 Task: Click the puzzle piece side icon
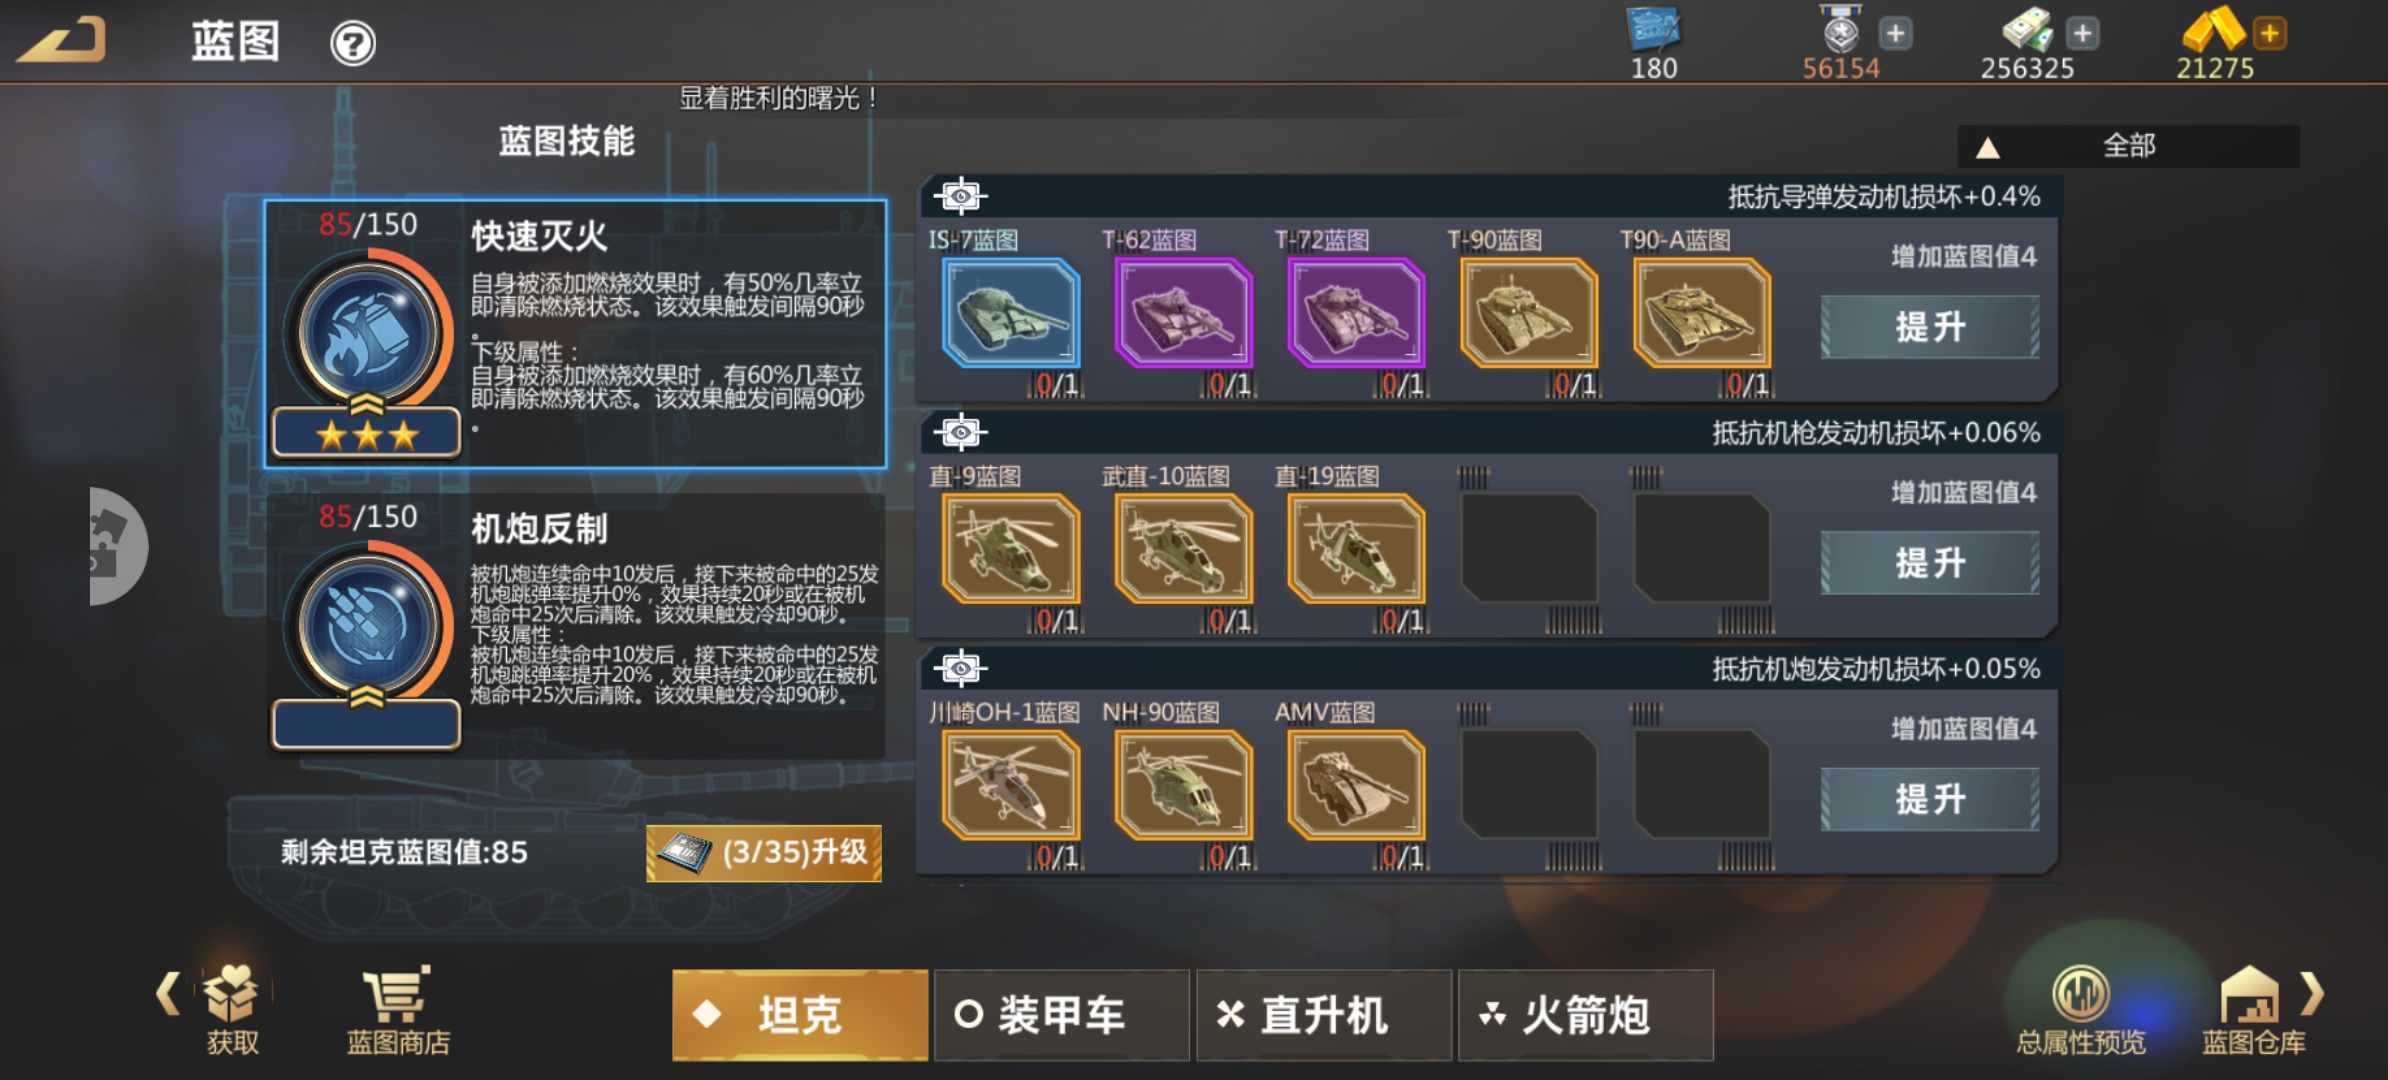click(x=116, y=546)
